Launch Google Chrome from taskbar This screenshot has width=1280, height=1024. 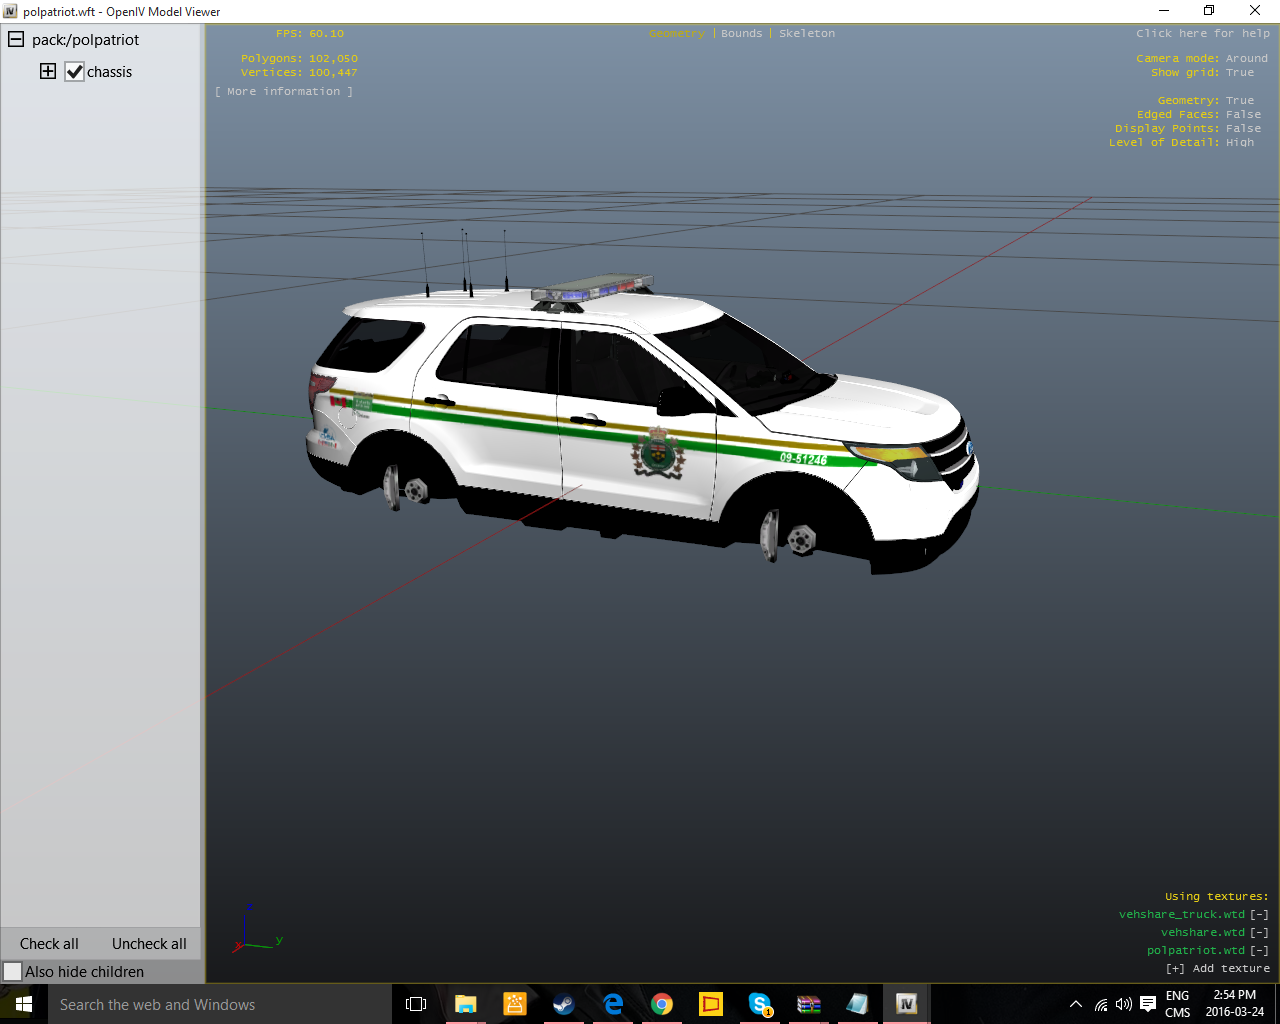tap(662, 1004)
